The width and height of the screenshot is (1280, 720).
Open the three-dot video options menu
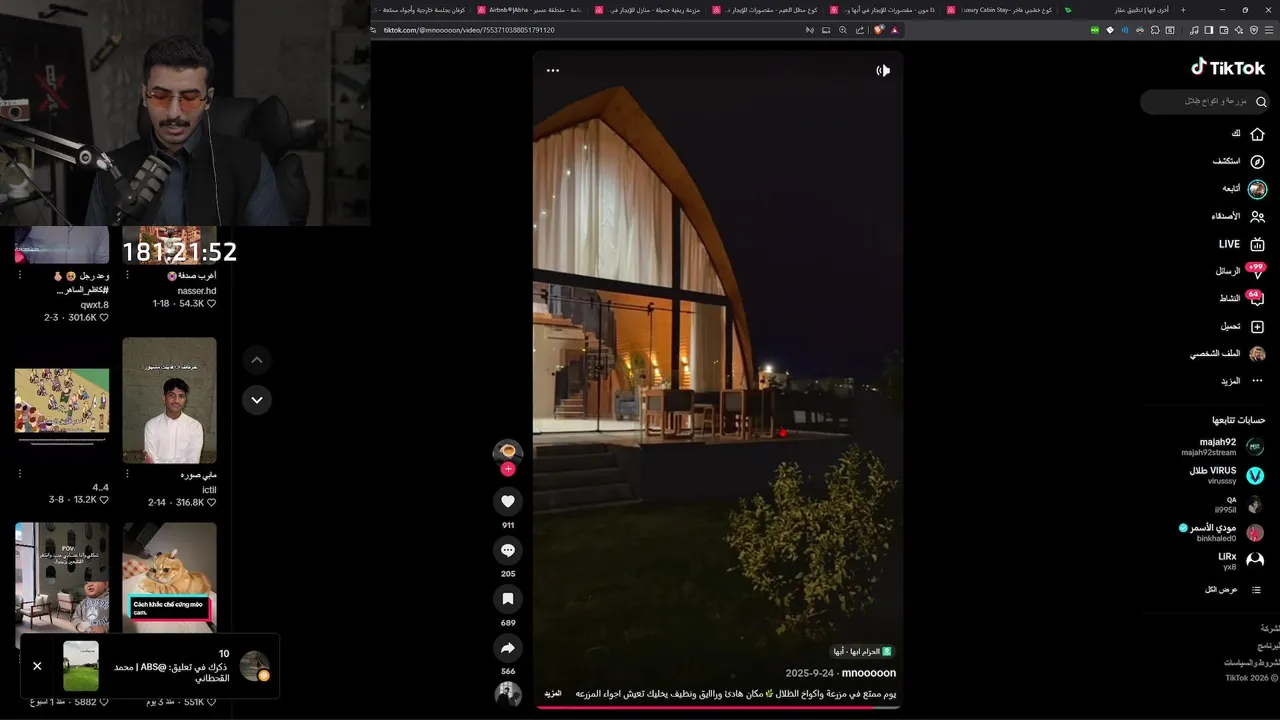[553, 70]
